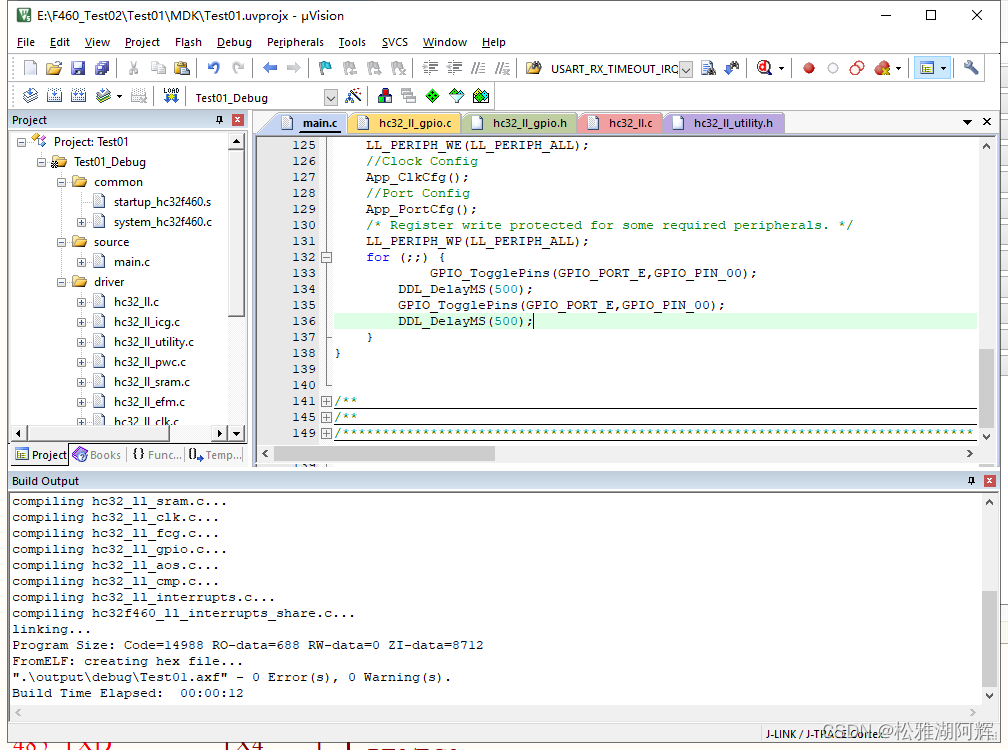Viewport: 1008px width, 750px height.
Task: Open the File menu
Action: pyautogui.click(x=26, y=42)
